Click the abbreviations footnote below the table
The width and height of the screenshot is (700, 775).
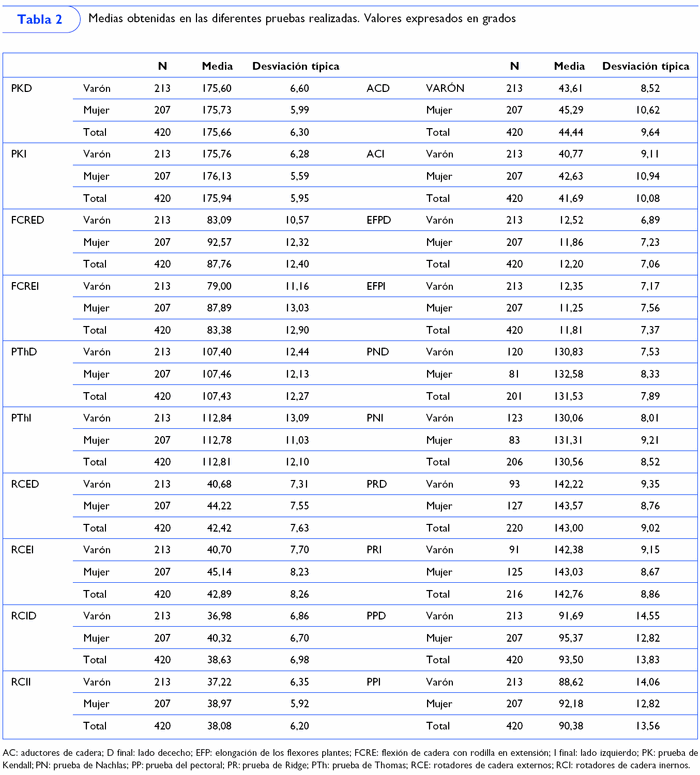point(349,756)
